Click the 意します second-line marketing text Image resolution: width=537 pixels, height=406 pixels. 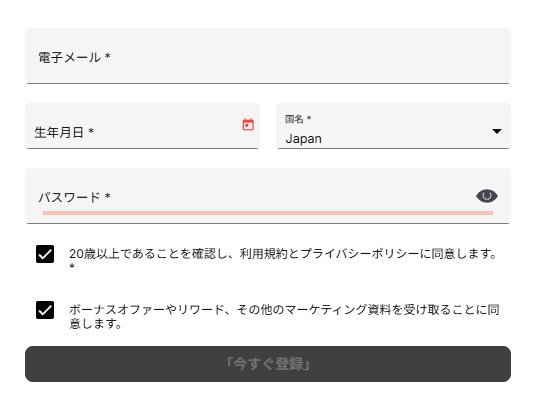96,323
